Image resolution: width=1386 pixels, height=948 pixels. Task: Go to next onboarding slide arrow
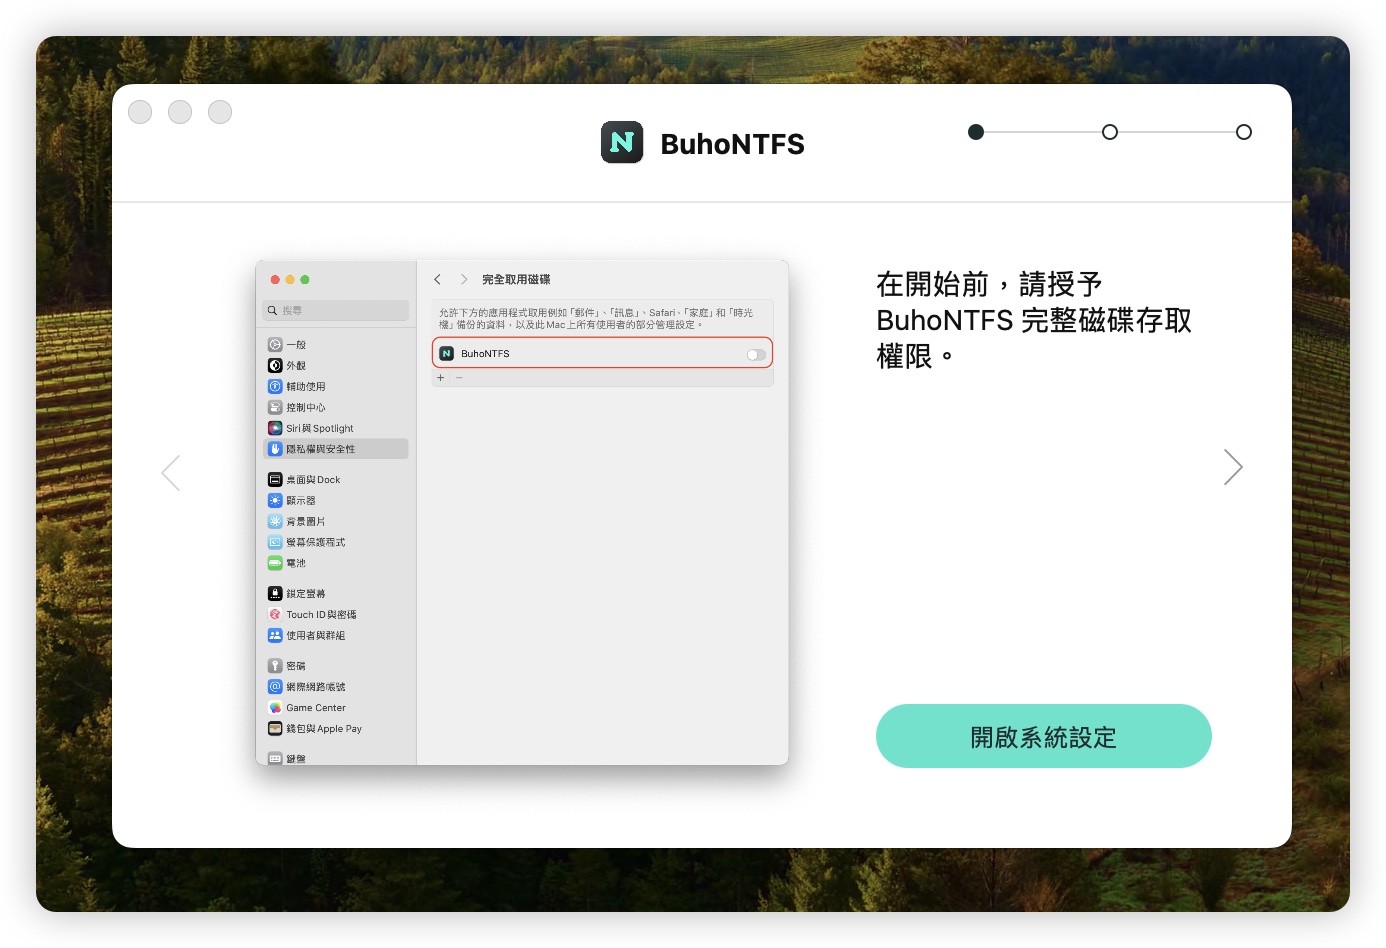(1233, 467)
